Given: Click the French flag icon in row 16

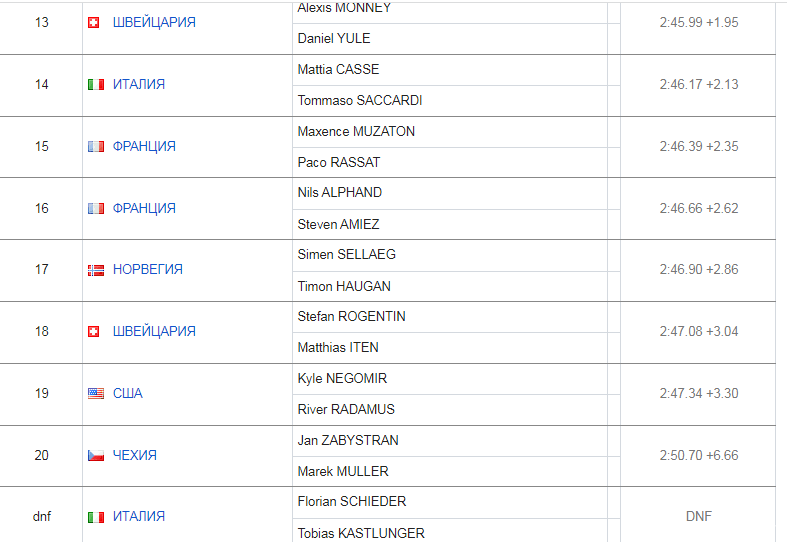Looking at the screenshot, I should point(96,208).
